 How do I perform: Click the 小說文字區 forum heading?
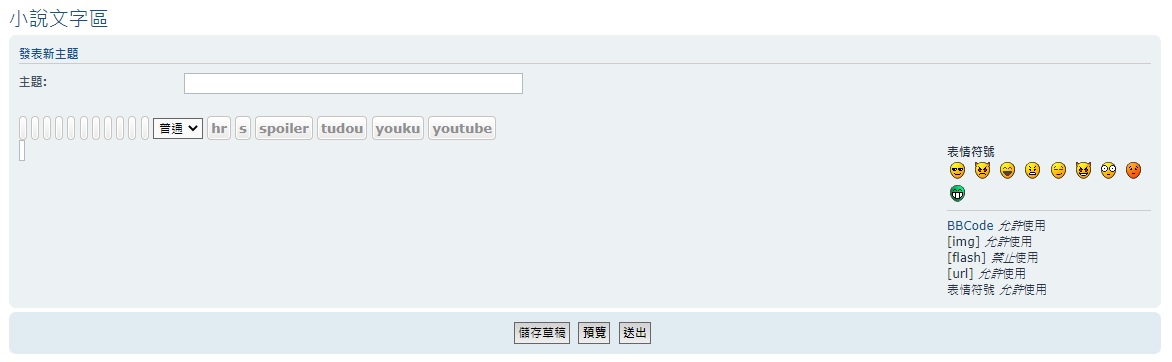point(58,19)
